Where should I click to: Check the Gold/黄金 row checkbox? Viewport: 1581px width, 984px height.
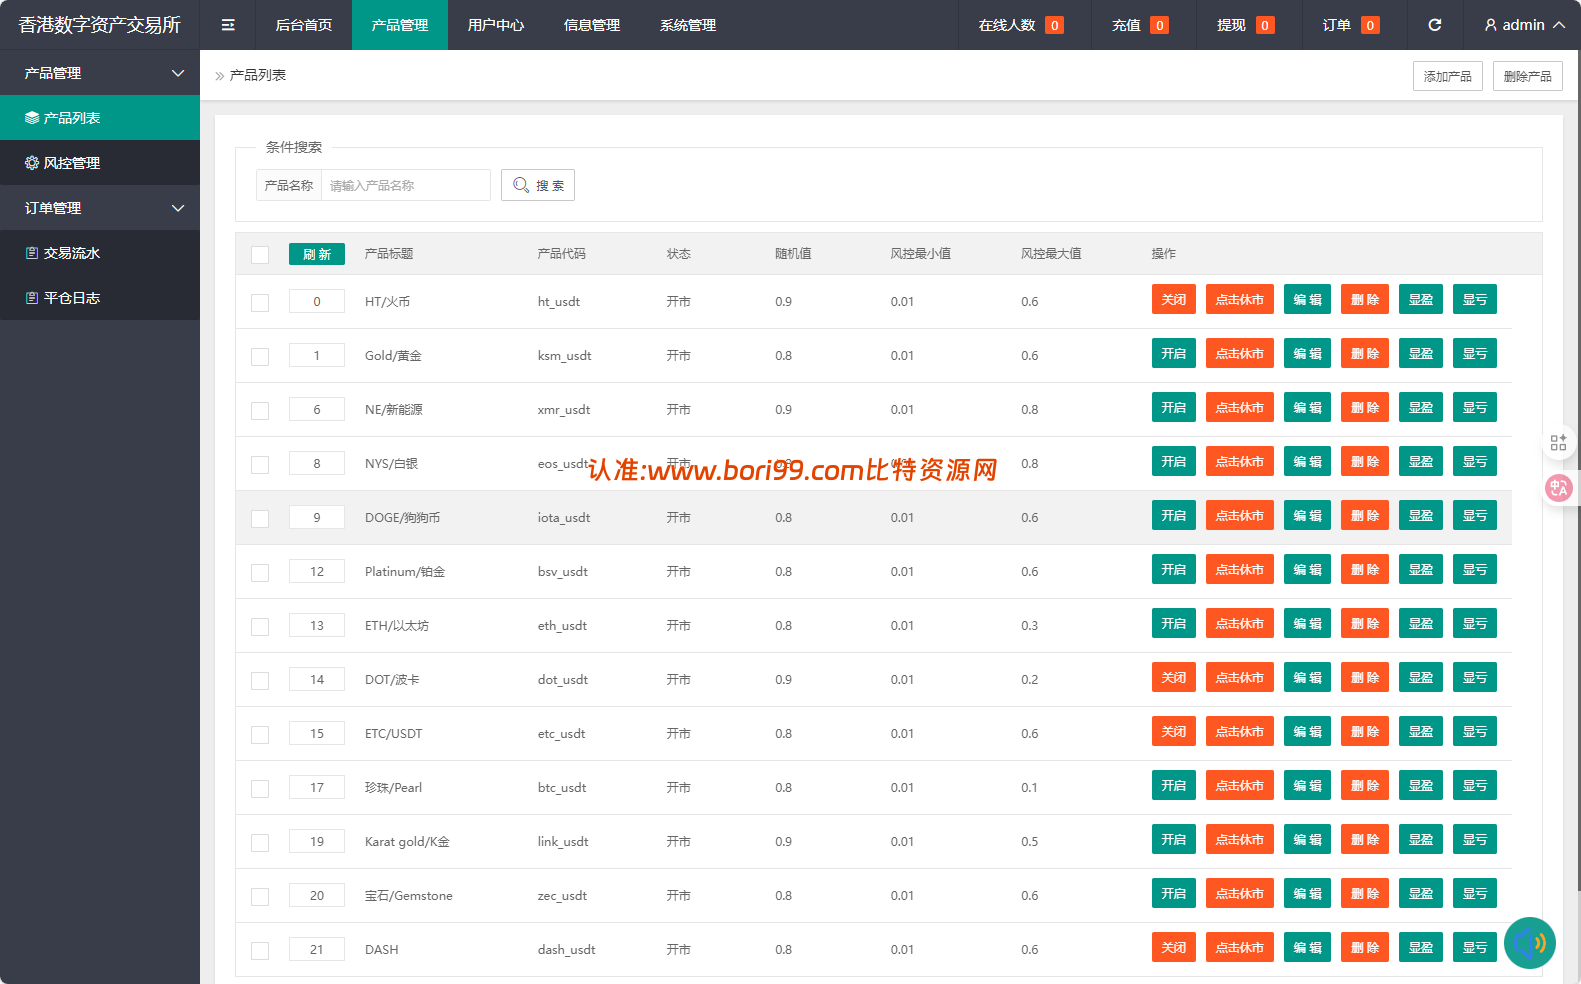[x=260, y=356]
